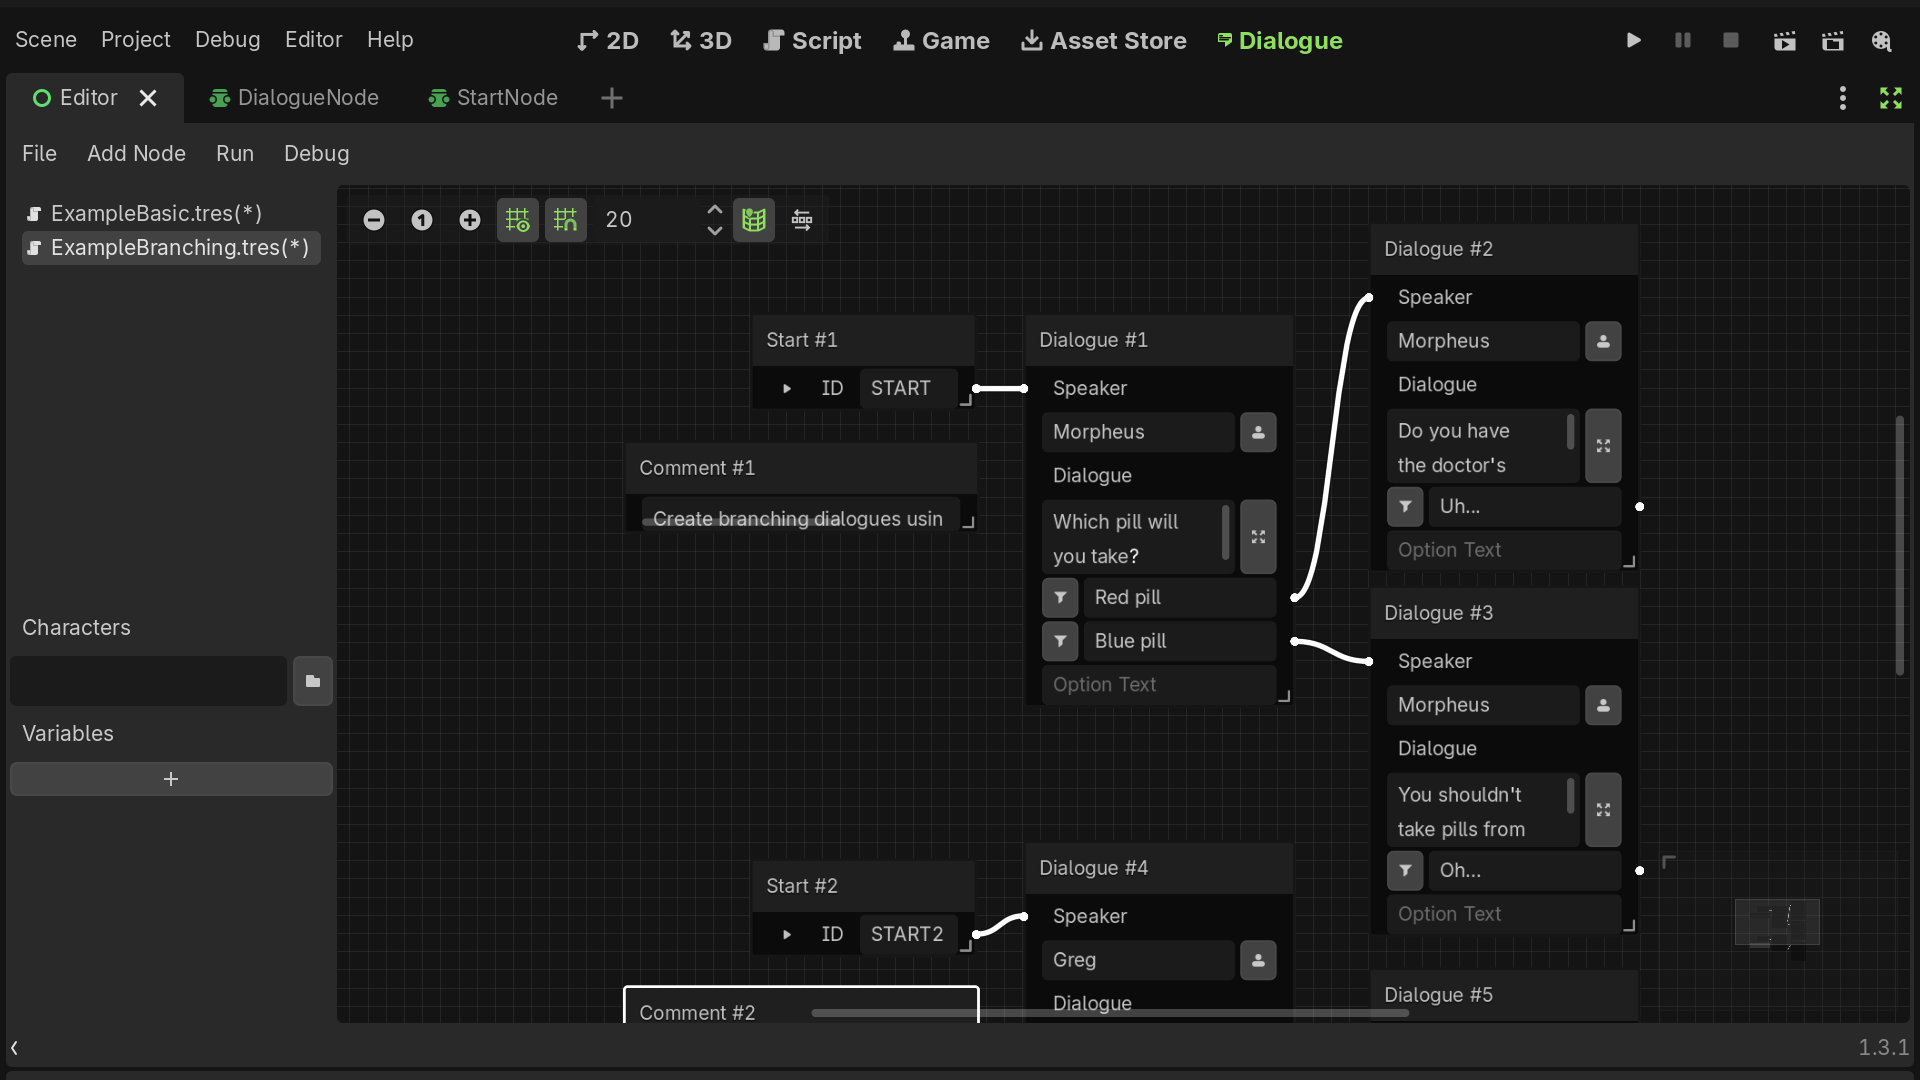Open the Oh... option condition filter
Screen dimensions: 1920x1080
(x=1405, y=870)
